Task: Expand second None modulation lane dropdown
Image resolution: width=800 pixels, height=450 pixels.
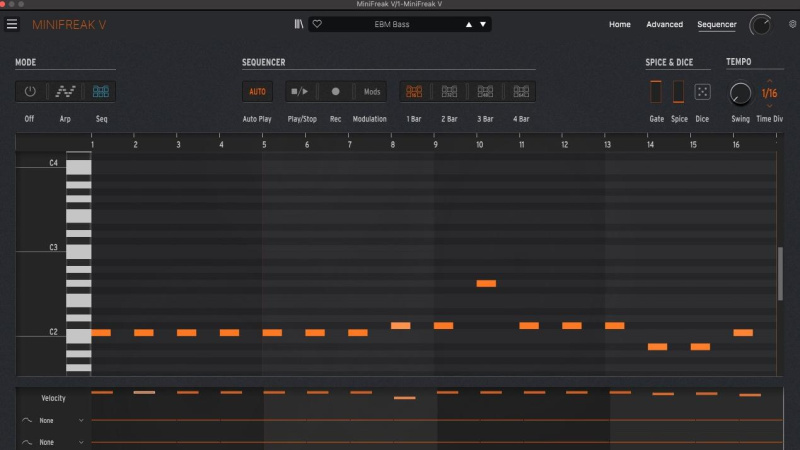Action: point(81,442)
